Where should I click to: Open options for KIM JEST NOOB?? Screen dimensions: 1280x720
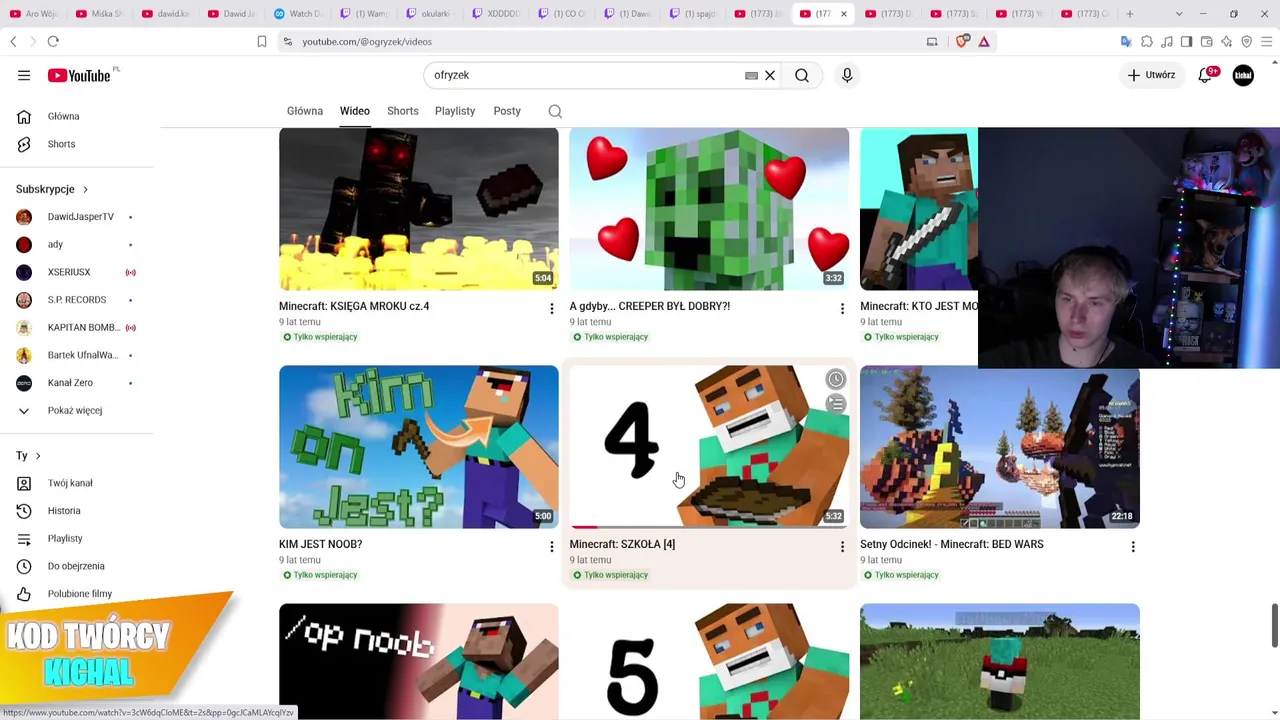coord(551,547)
